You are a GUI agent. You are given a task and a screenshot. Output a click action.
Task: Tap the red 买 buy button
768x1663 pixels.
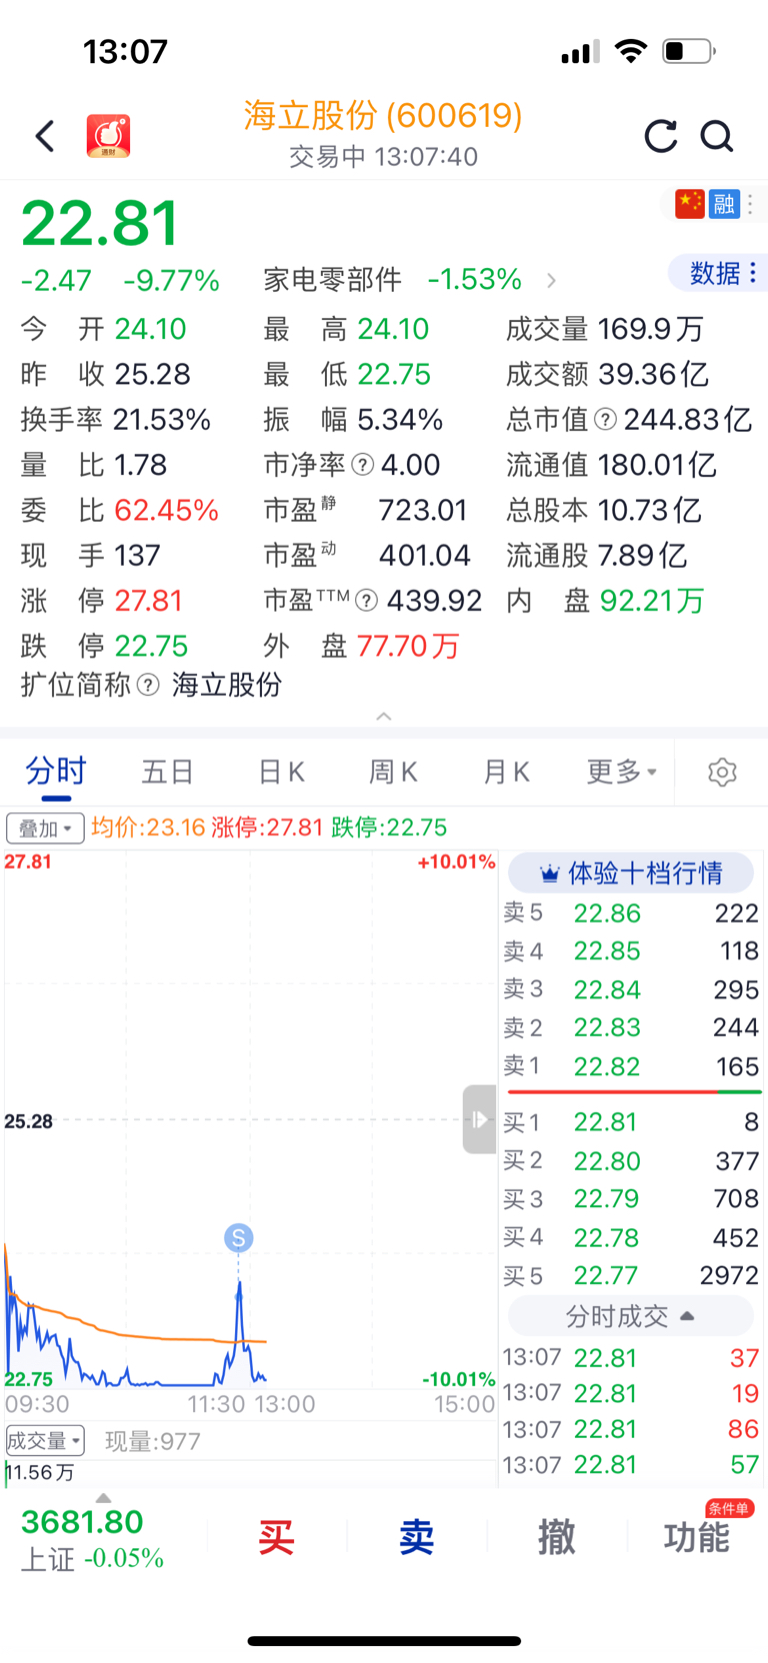coord(276,1537)
